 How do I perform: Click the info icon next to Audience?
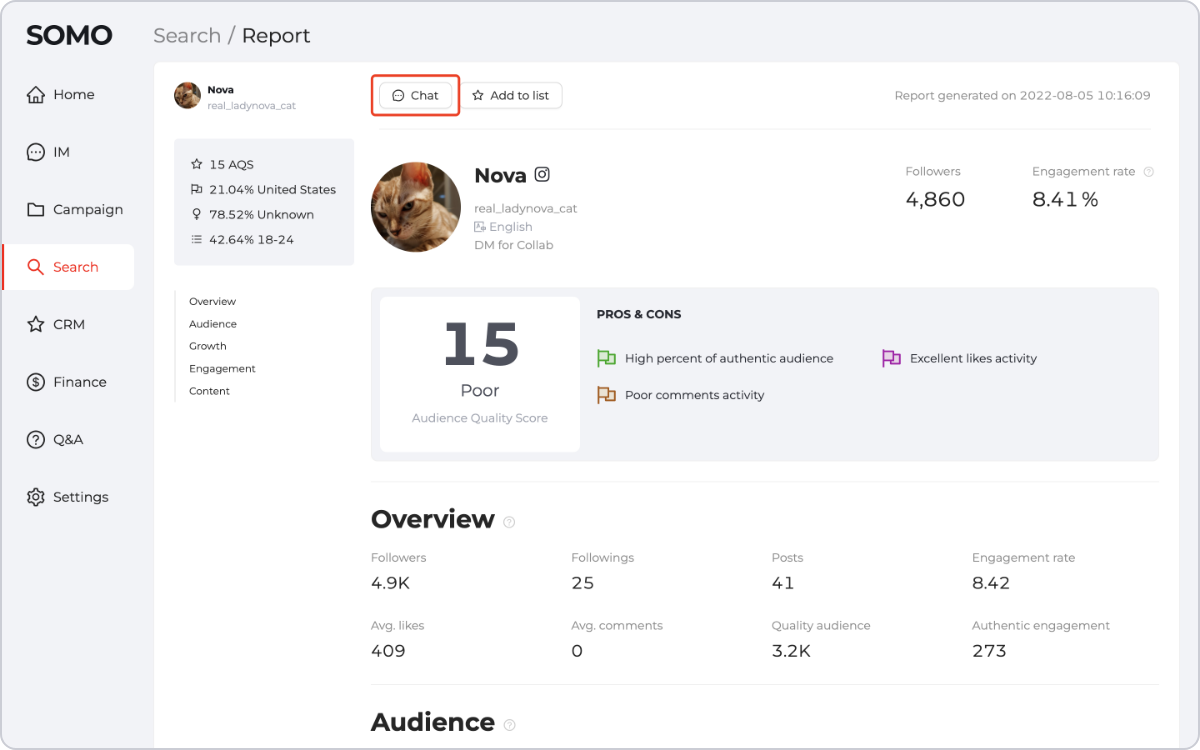click(509, 725)
